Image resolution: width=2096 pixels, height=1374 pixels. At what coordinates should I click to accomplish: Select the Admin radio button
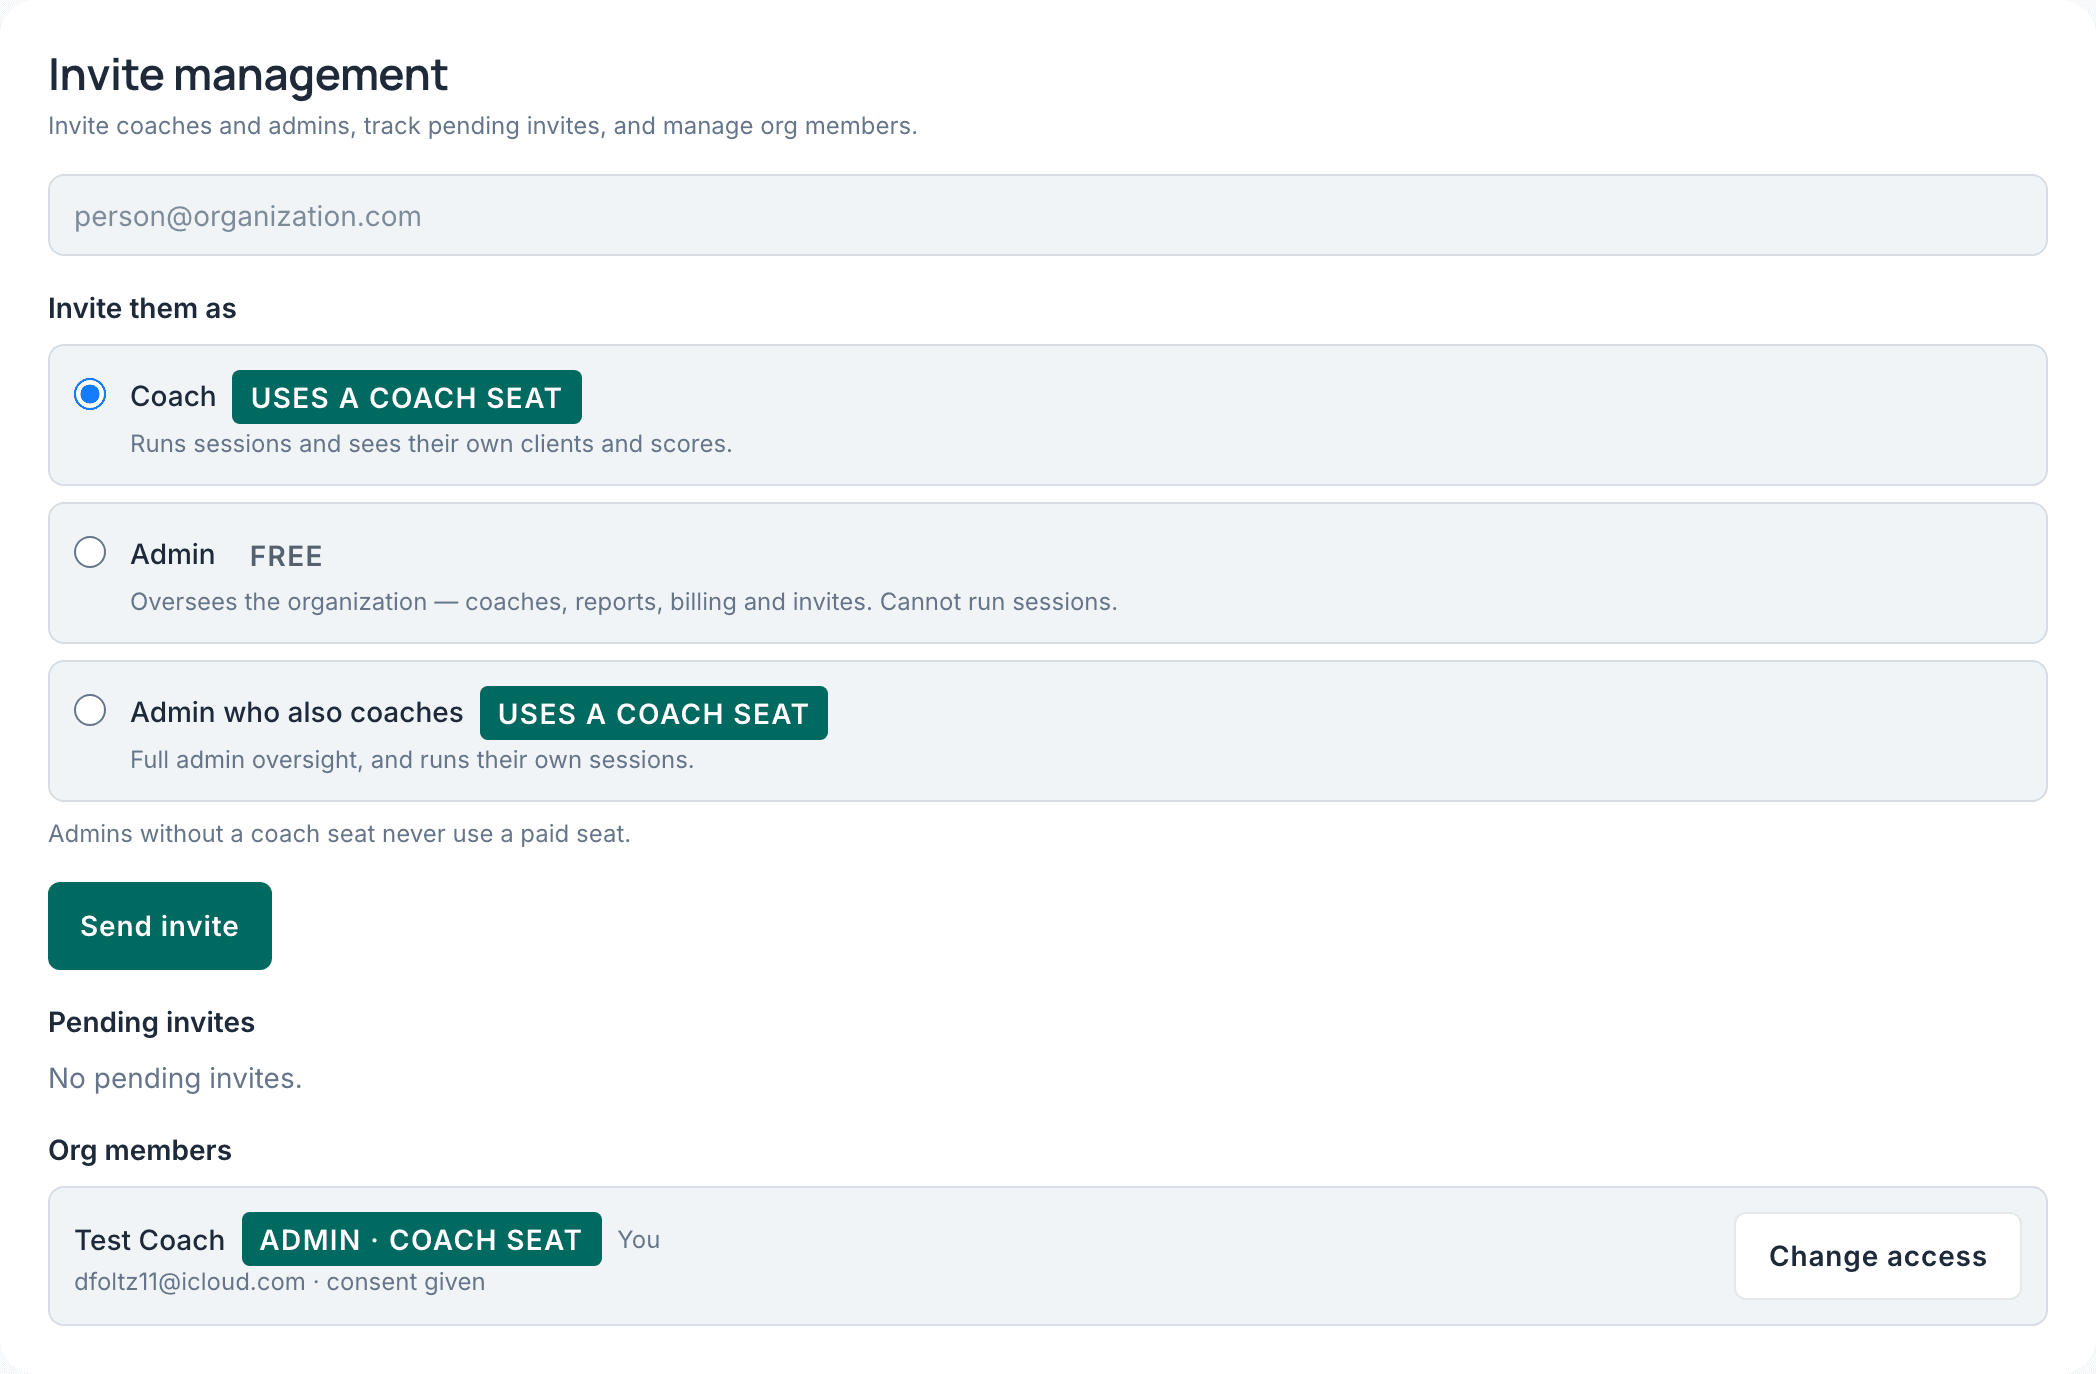pyautogui.click(x=90, y=552)
